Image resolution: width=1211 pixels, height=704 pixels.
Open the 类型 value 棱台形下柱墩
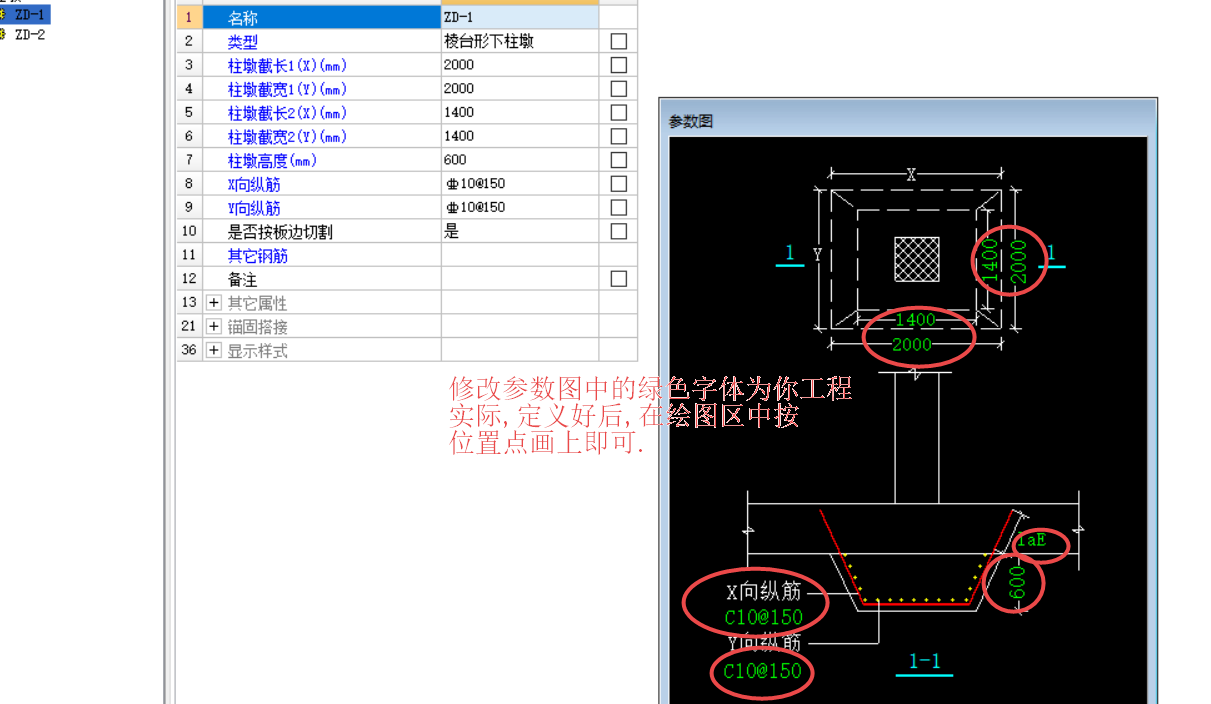pyautogui.click(x=520, y=41)
